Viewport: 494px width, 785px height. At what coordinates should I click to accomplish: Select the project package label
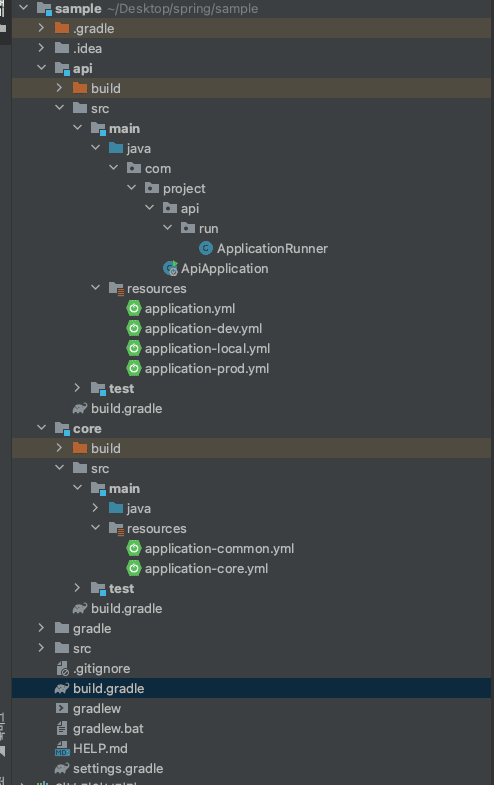[x=184, y=188]
